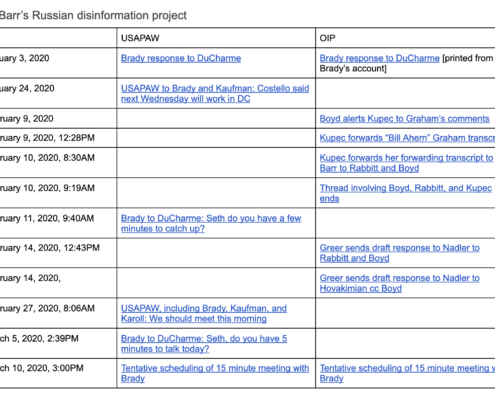Screen dimensions: 495x400
Task: Click 'Brady to DuCharme: Seth, do you have 5' link
Action: coord(204,344)
